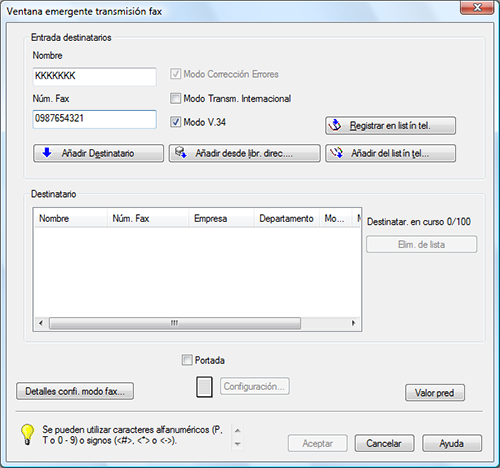The width and height of the screenshot is (500, 468).
Task: Click the Cancelar button
Action: coord(384,443)
